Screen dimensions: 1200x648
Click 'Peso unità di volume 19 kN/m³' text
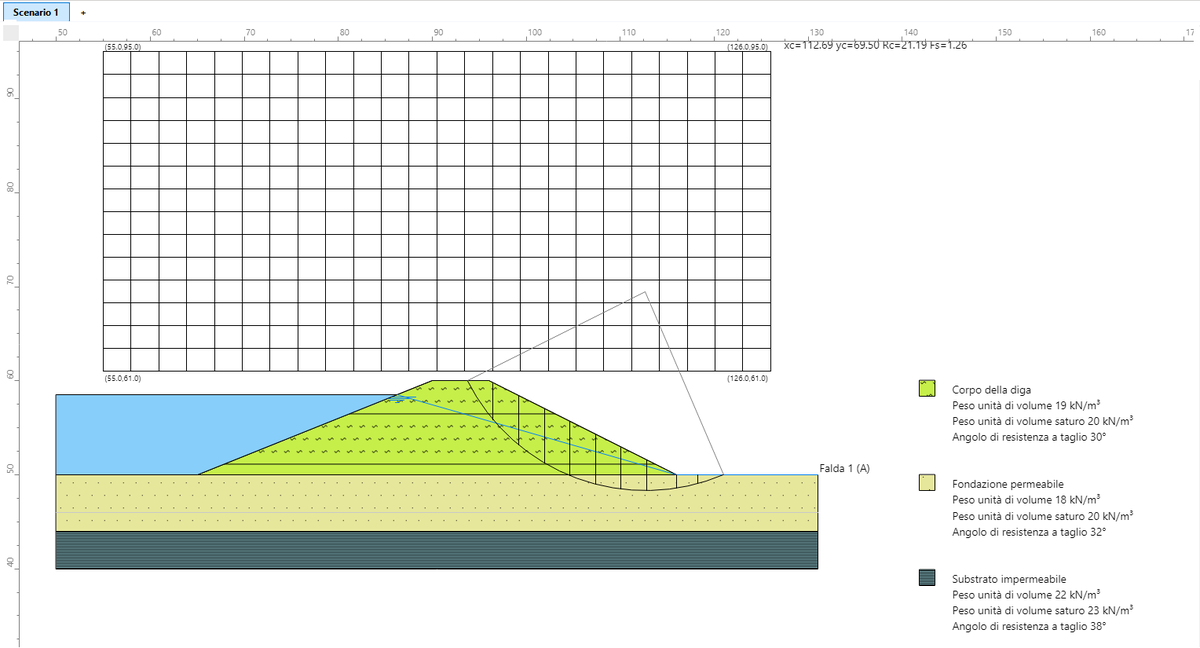click(x=1026, y=405)
